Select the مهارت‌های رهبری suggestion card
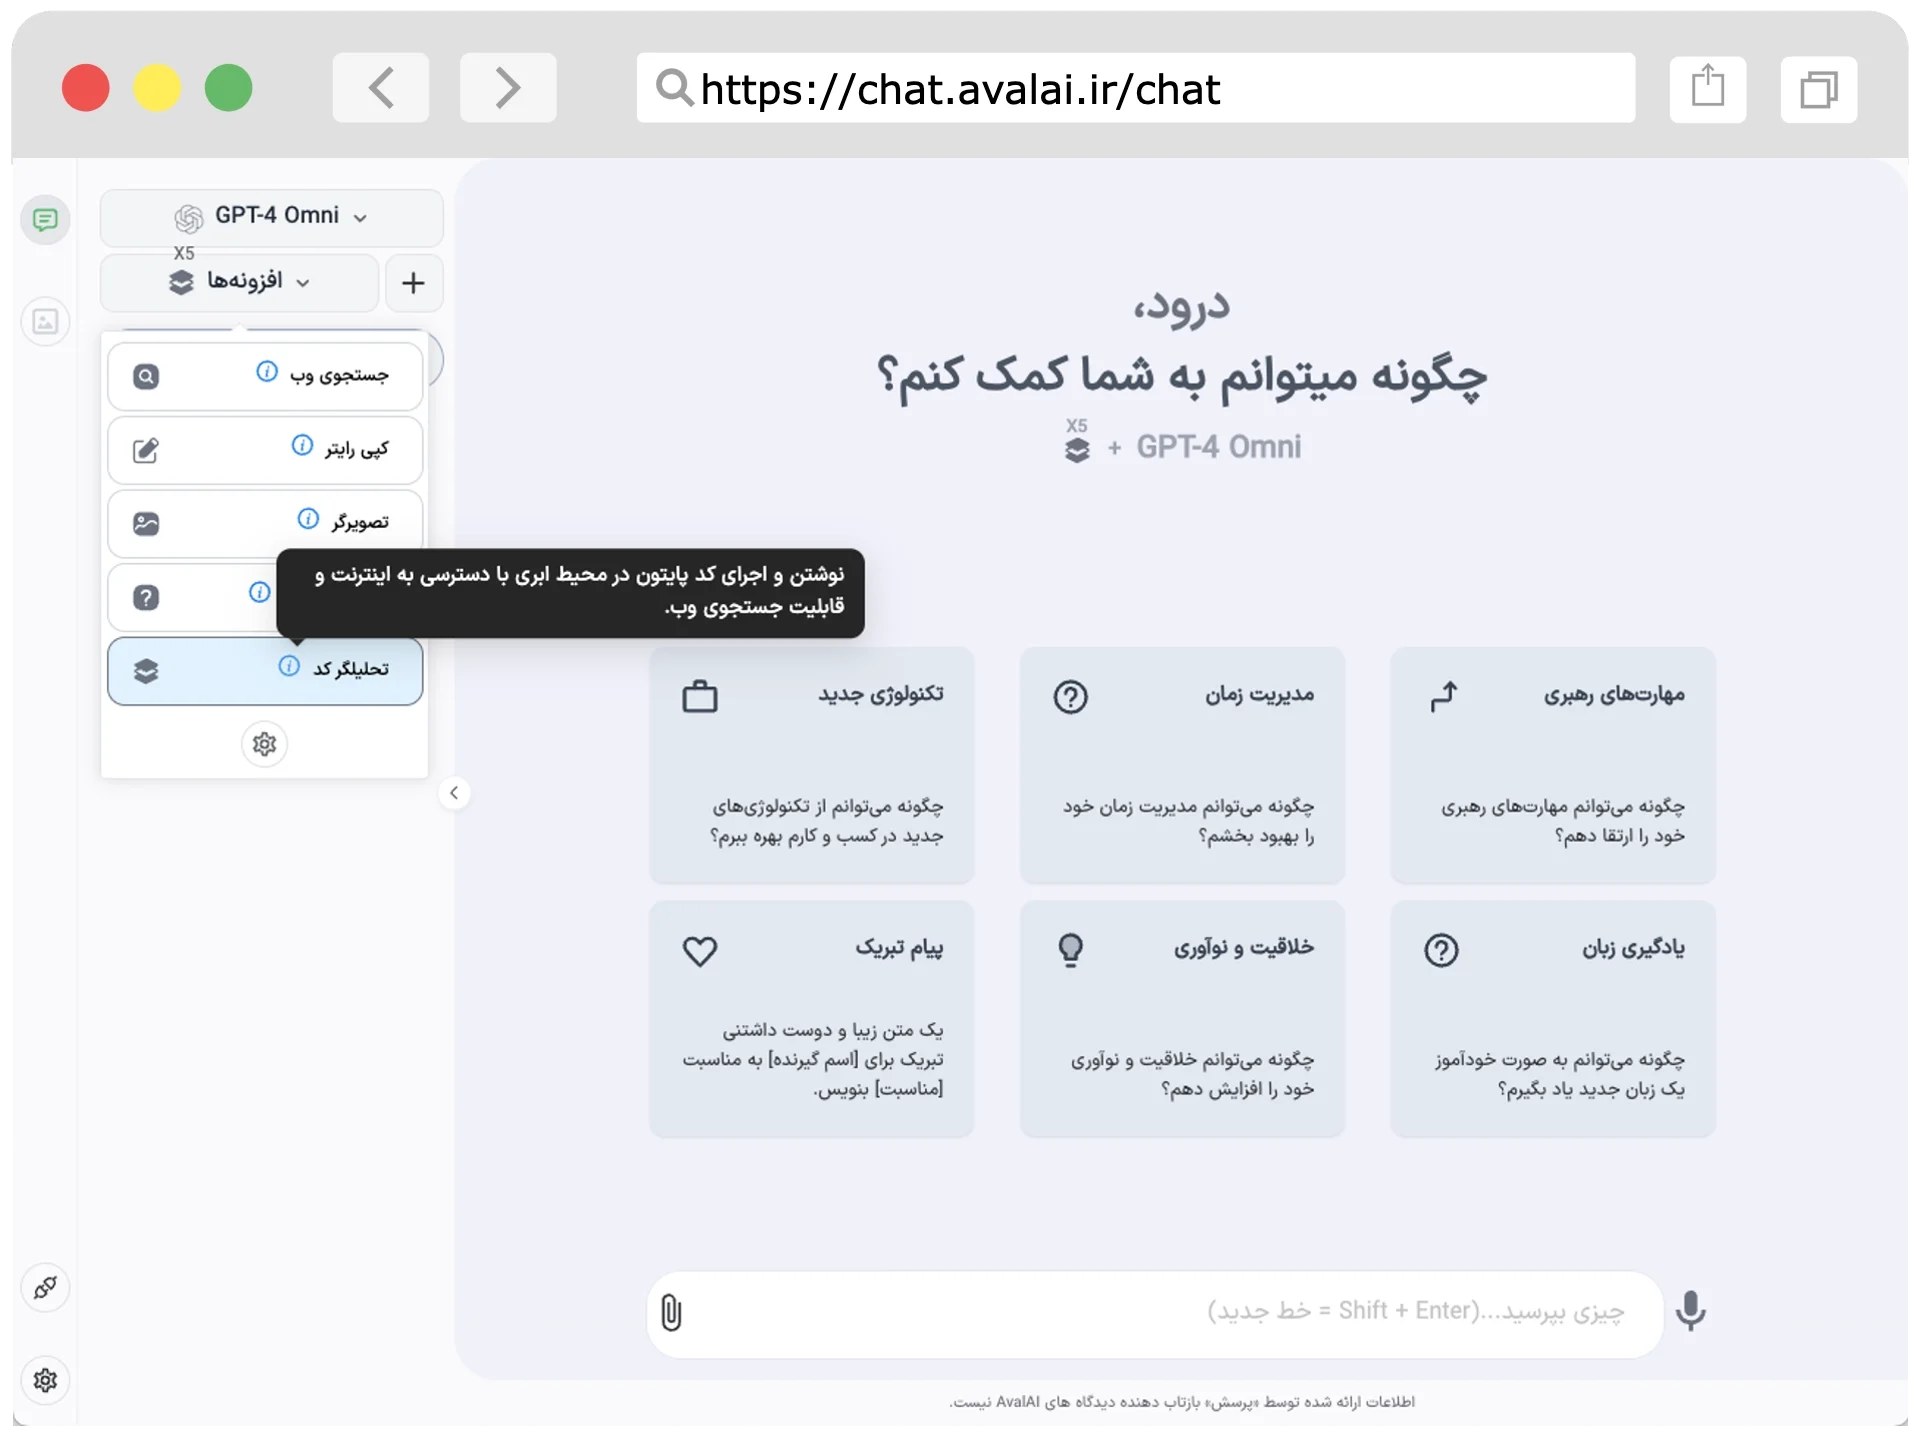This screenshot has height=1430, width=1920. pyautogui.click(x=1553, y=765)
